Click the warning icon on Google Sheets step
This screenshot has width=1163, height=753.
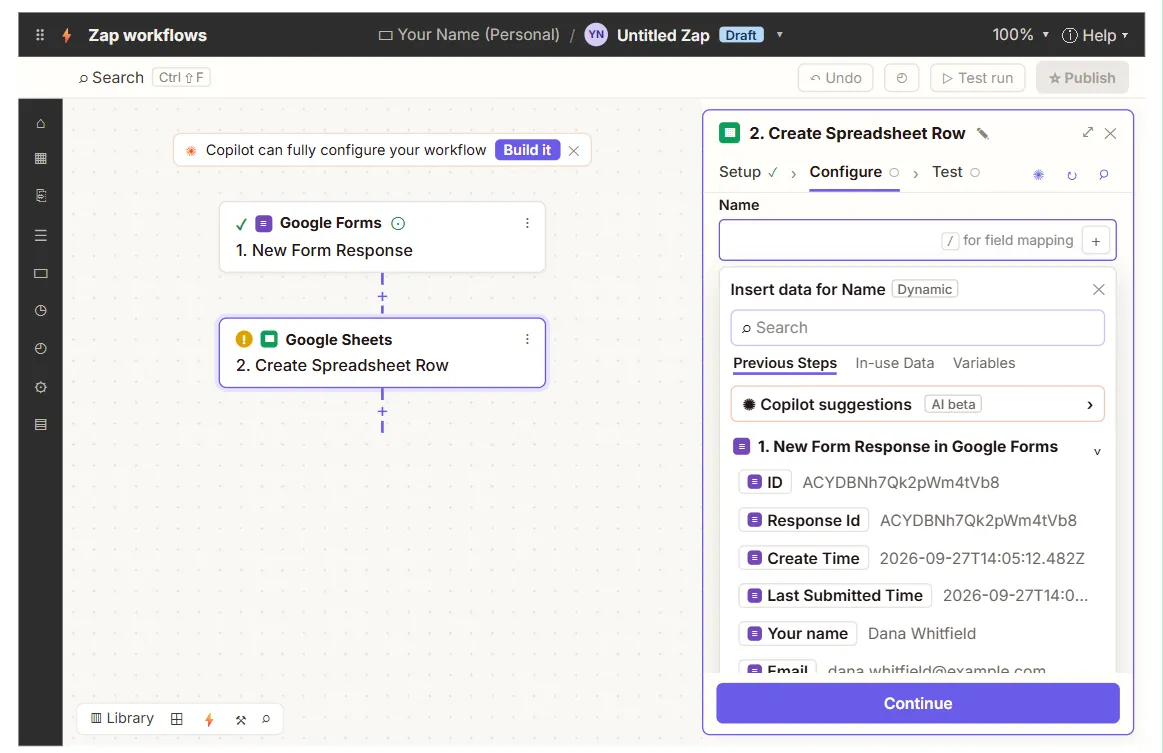click(x=244, y=339)
